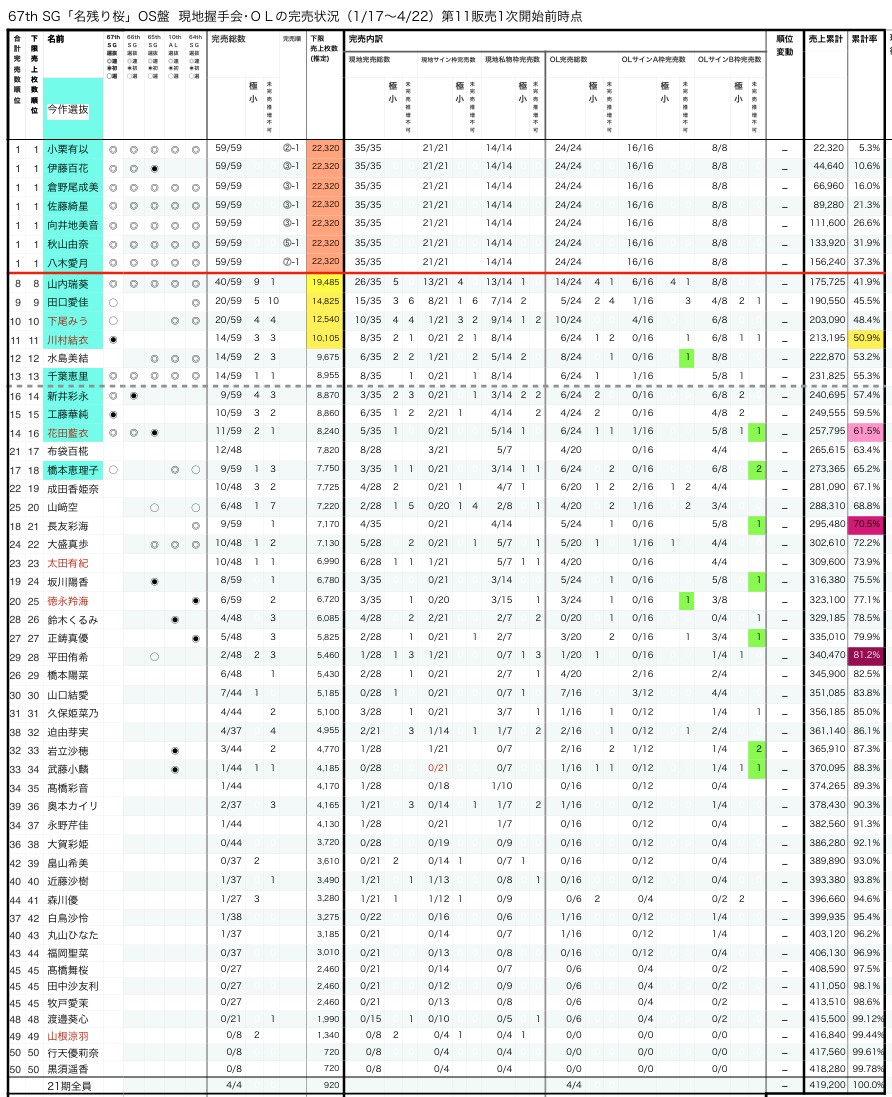Image resolution: width=892 pixels, height=1097 pixels.
Task: Select the filled circle in 工藤華純's 67th SG column
Action: point(113,413)
